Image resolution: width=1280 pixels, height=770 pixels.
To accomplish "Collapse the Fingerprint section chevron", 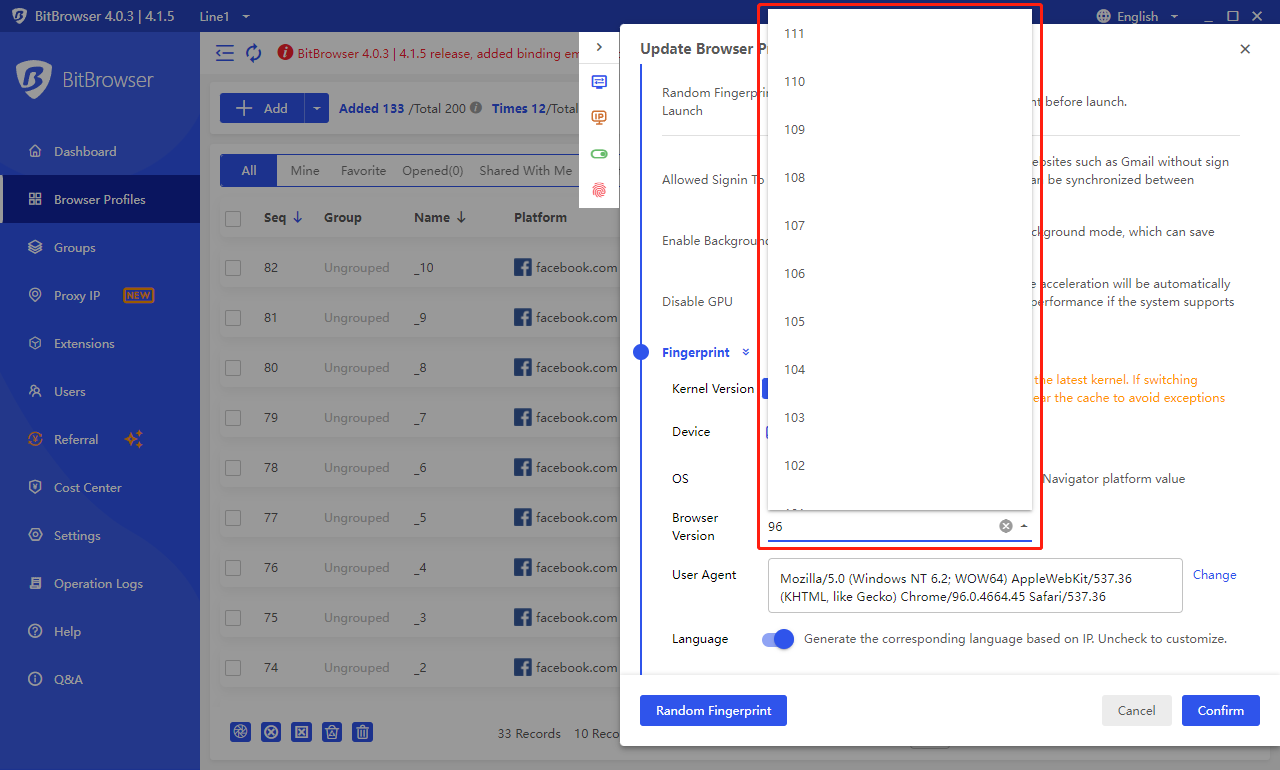I will (x=745, y=352).
